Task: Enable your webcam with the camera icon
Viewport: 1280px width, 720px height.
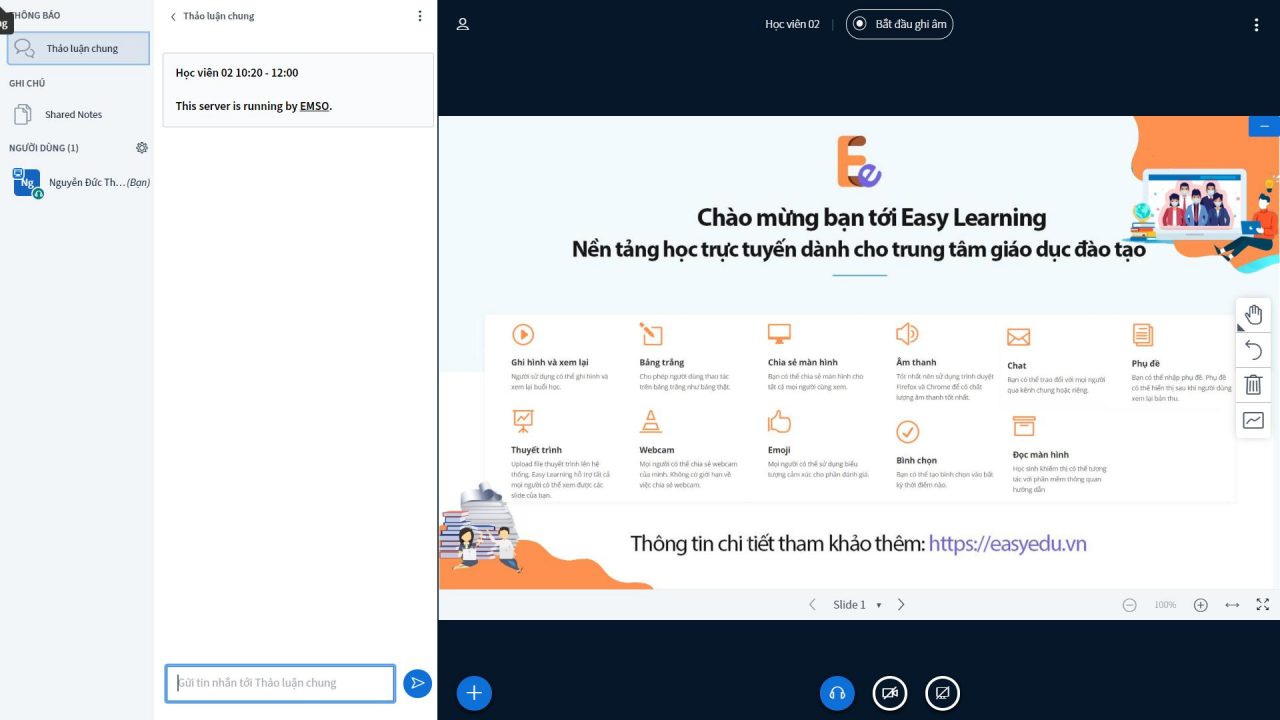Action: (x=889, y=692)
